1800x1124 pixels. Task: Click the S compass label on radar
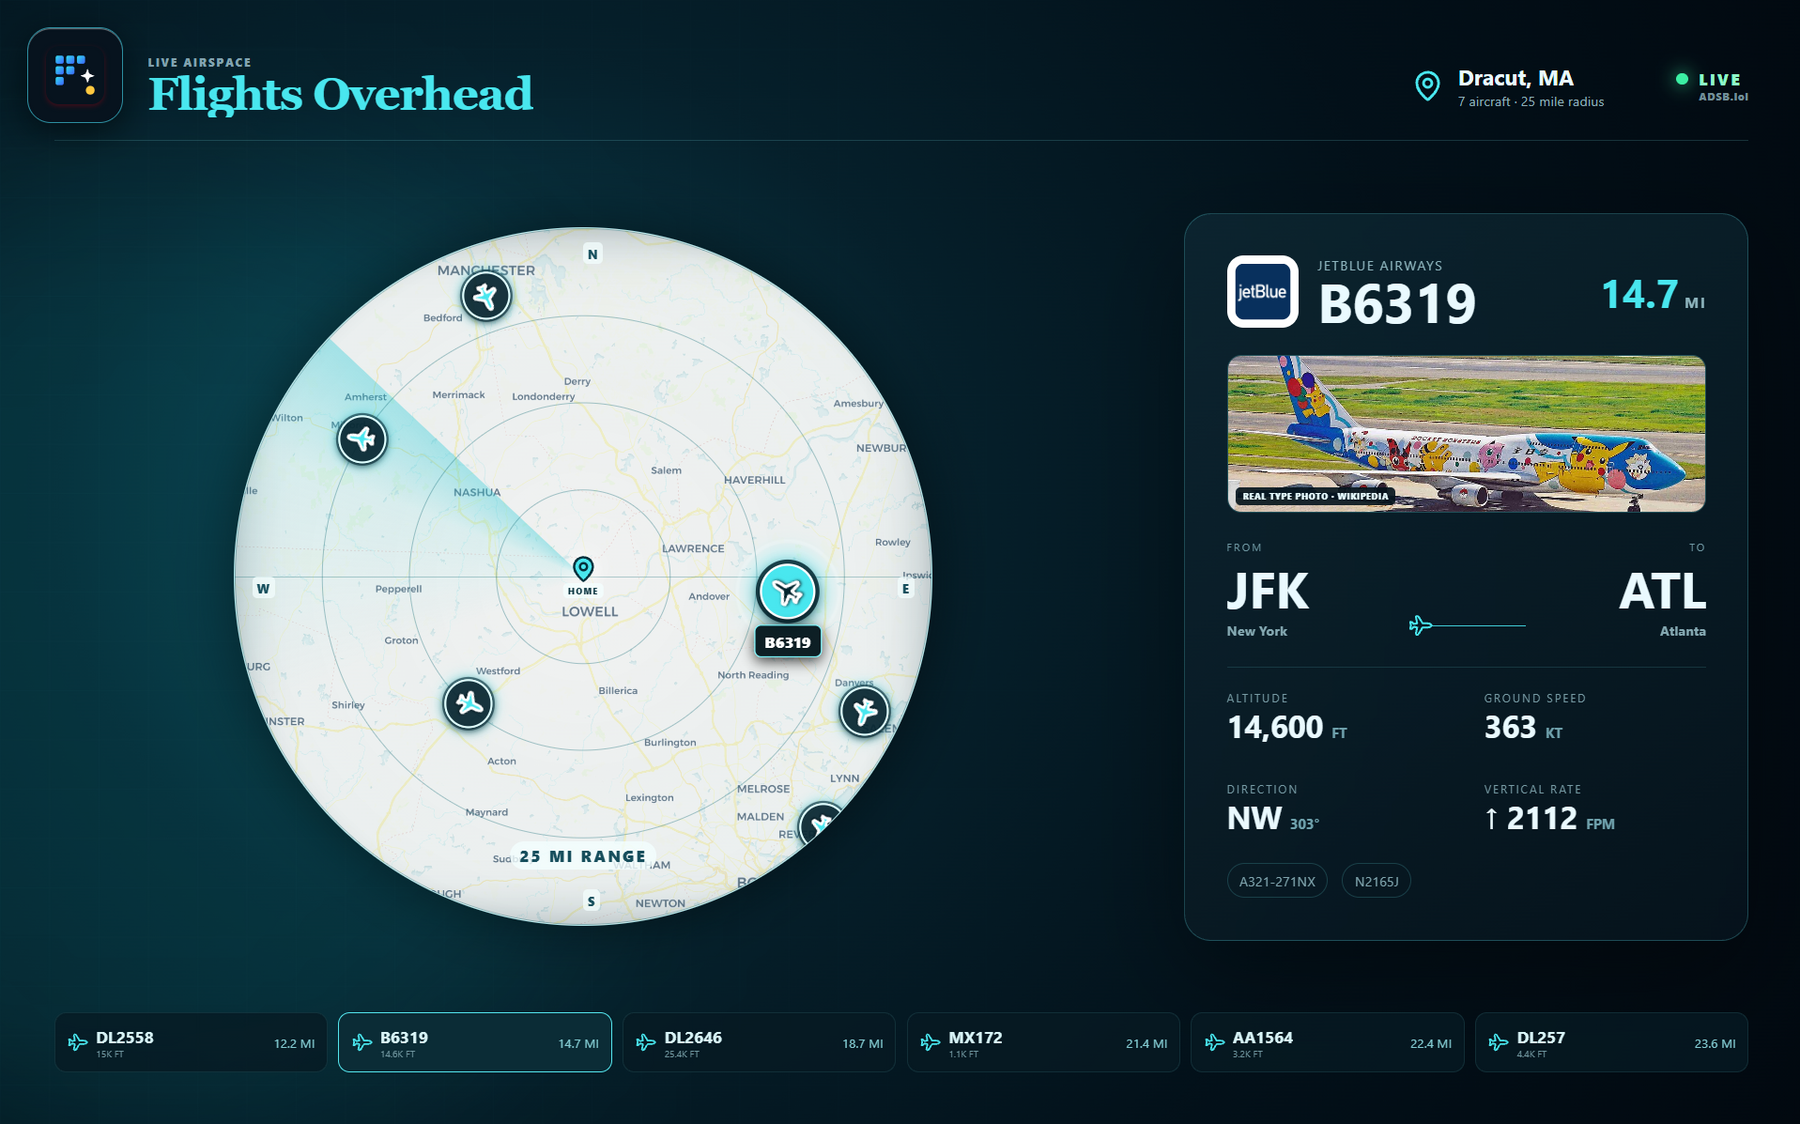(x=592, y=901)
